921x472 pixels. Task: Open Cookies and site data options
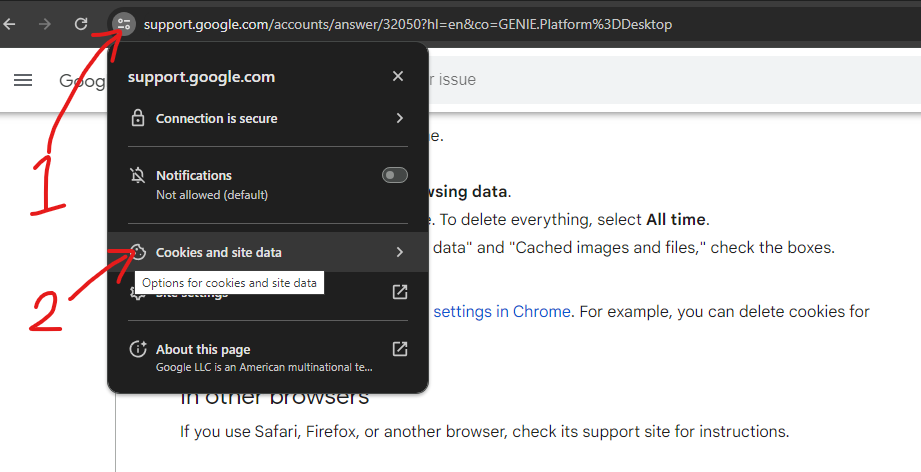pyautogui.click(x=268, y=252)
